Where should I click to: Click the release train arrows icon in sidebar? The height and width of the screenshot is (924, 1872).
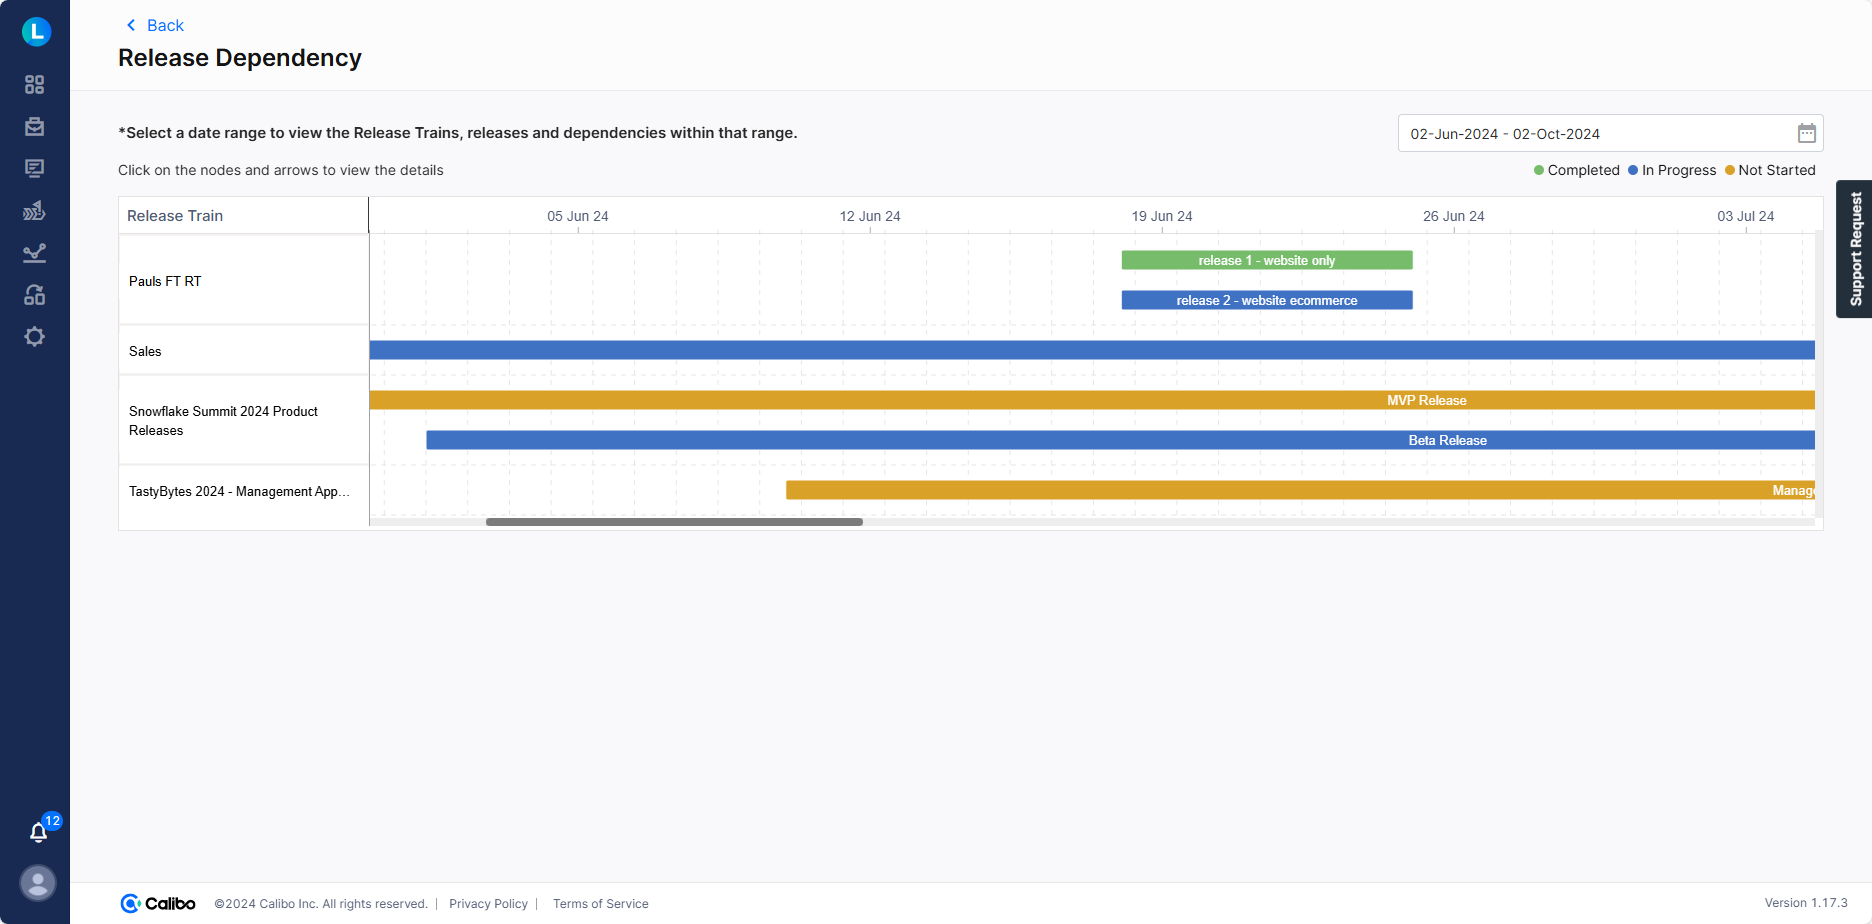tap(34, 210)
